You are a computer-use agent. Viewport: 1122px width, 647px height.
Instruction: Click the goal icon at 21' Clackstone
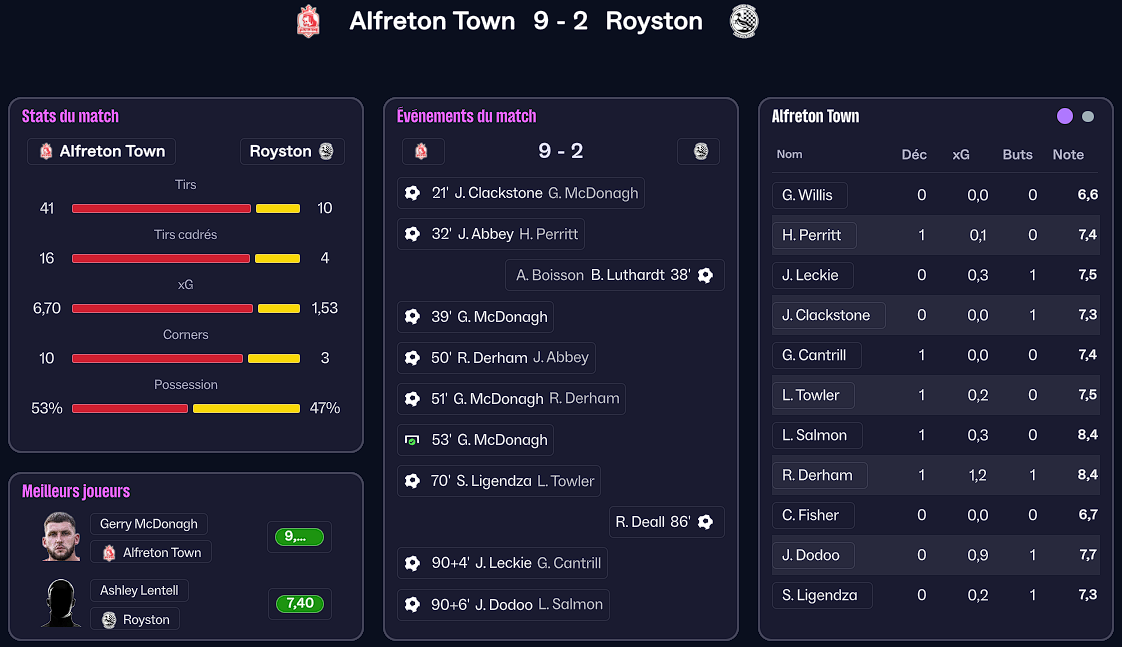412,193
